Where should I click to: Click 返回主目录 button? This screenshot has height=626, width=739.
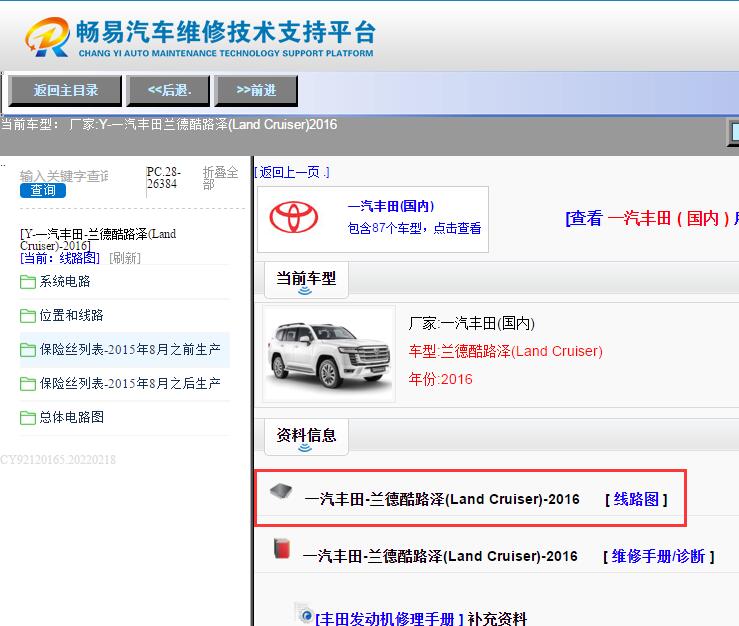pos(66,90)
